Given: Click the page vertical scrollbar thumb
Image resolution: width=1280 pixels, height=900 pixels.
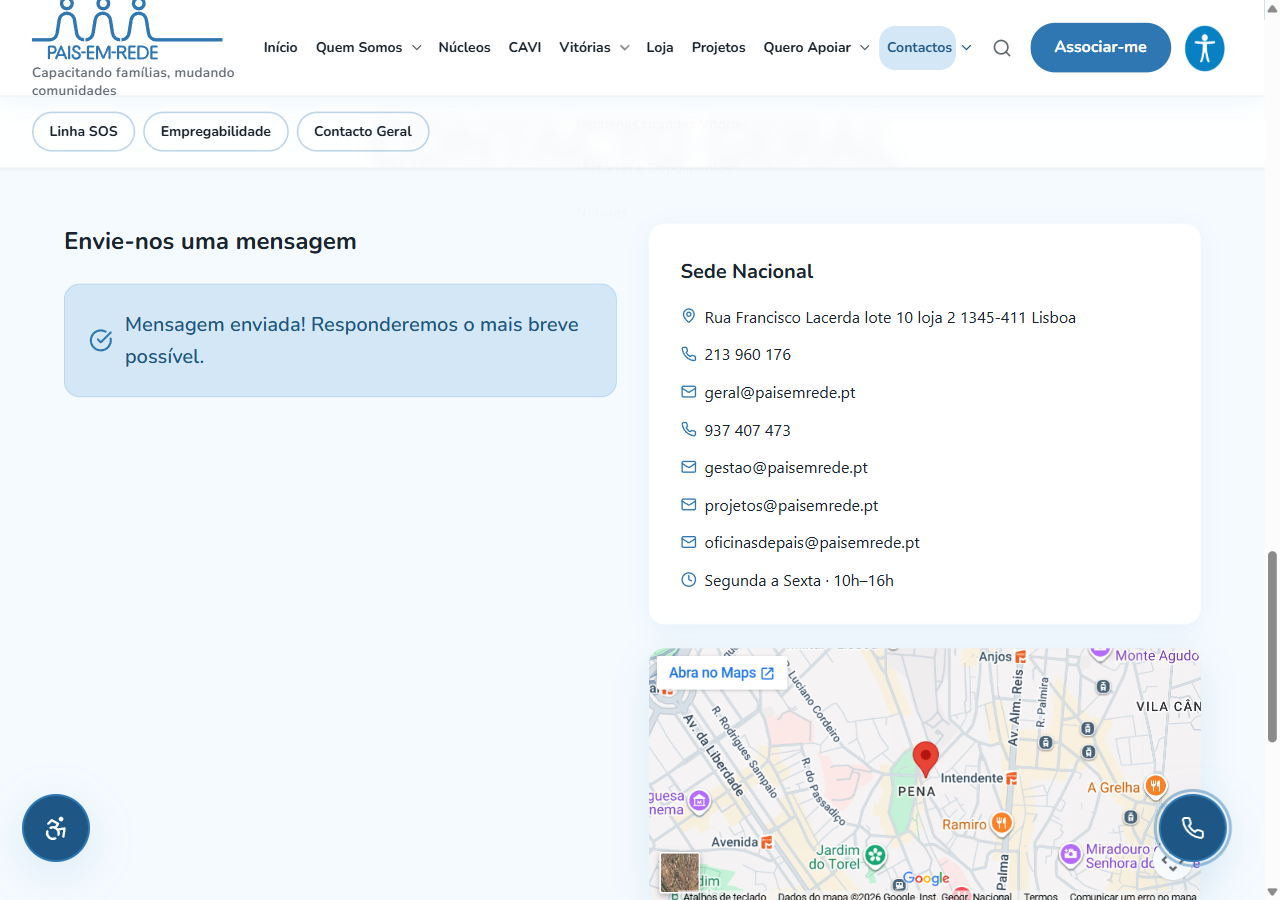Looking at the screenshot, I should 1272,646.
